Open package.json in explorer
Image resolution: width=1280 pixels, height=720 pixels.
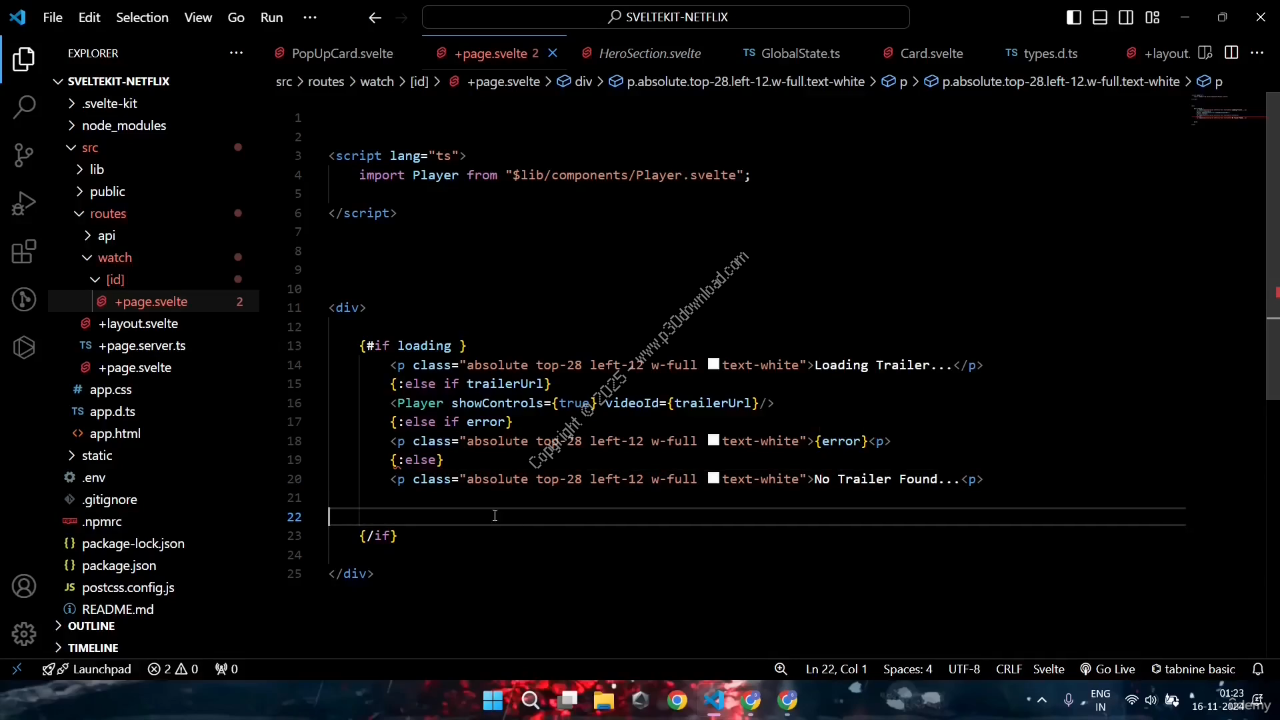[x=118, y=565]
